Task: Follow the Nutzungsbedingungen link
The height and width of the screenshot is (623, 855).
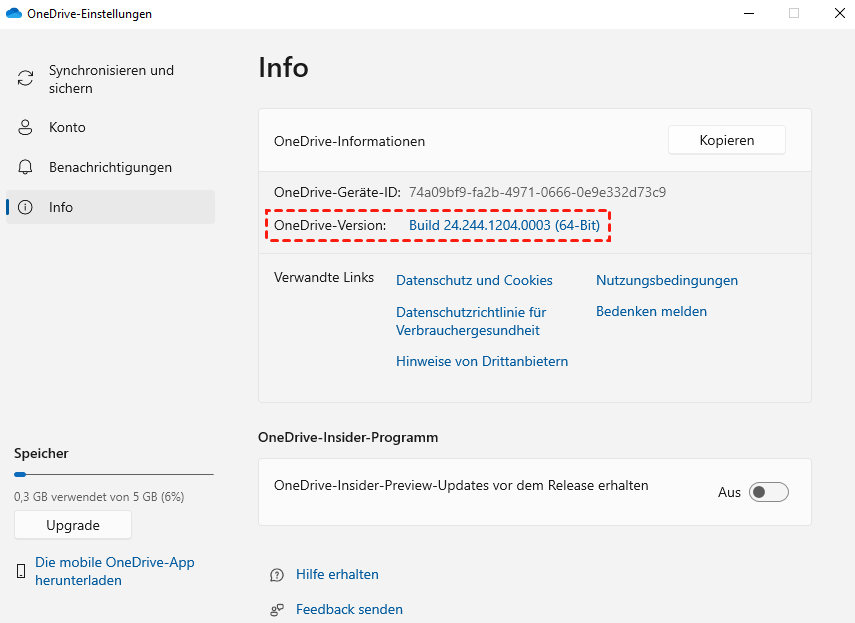Action: tap(667, 280)
